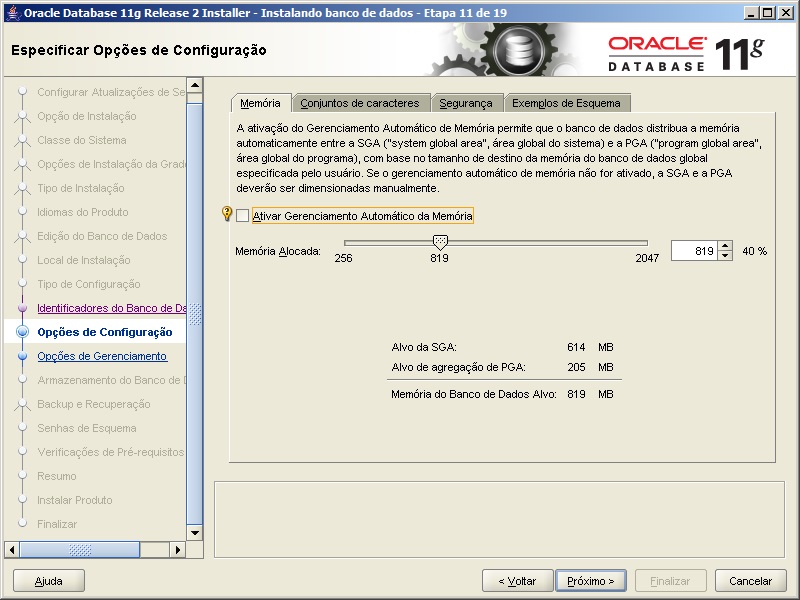This screenshot has width=800, height=600.
Task: Open the Conjuntos de caracteres tab
Action: tap(360, 103)
